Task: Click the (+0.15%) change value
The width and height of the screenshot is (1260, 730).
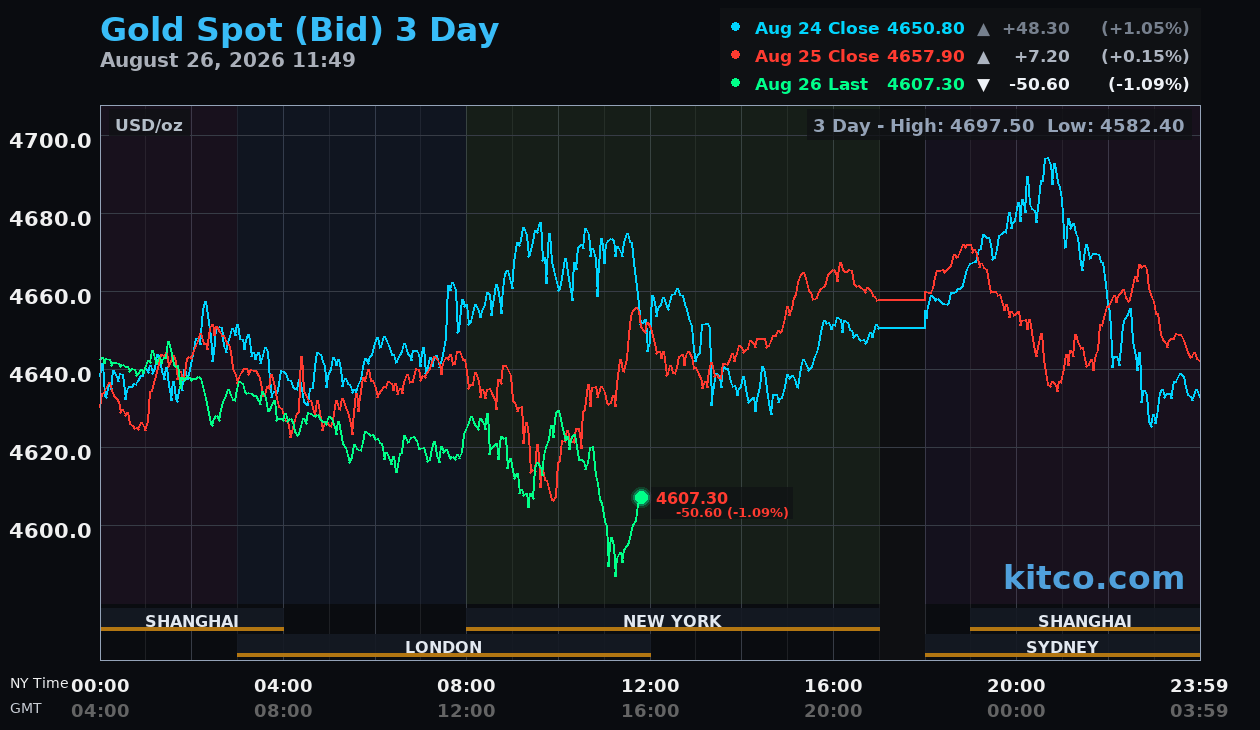Action: tap(1145, 57)
